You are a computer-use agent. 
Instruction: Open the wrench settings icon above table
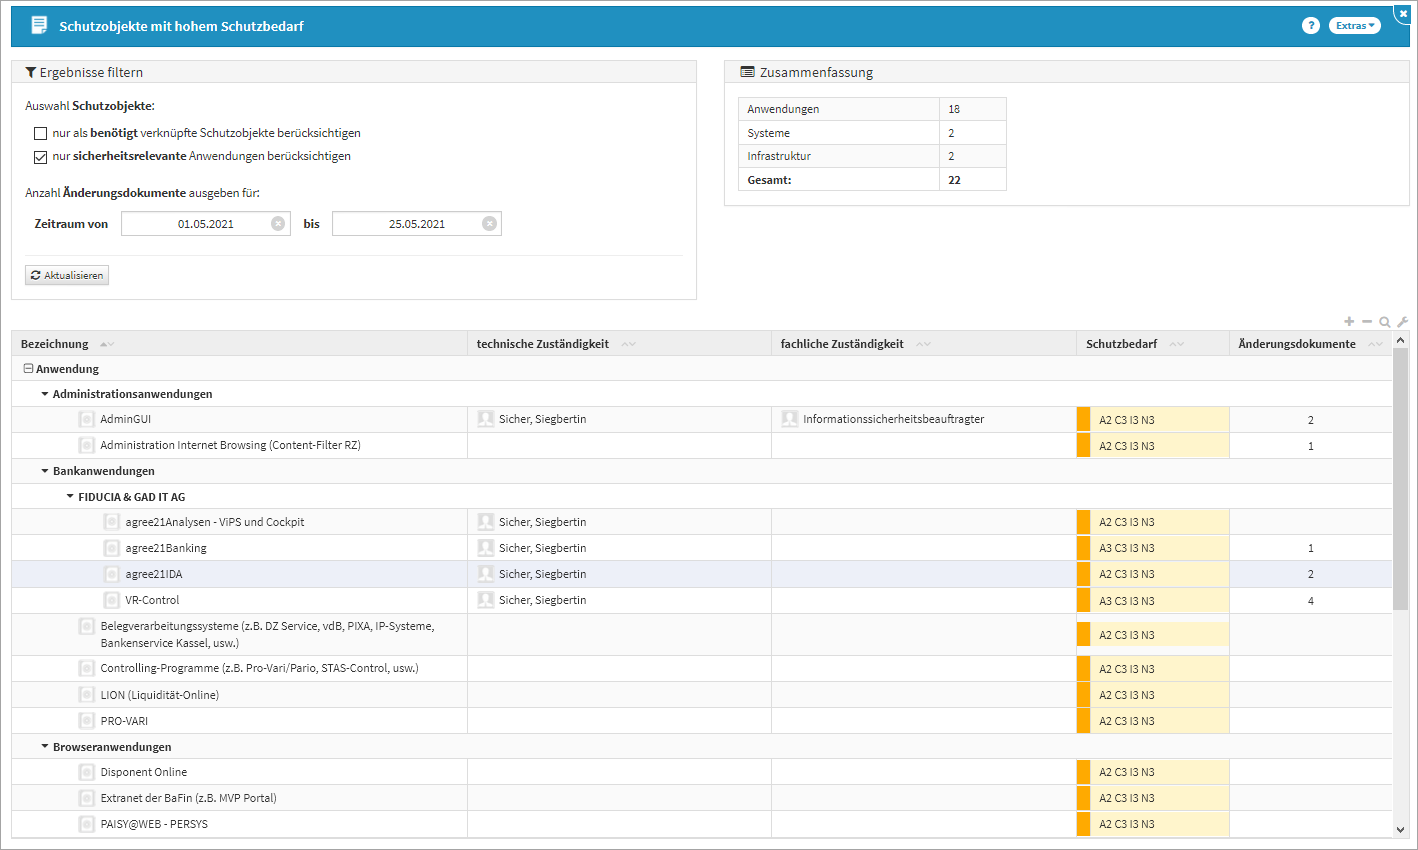tap(1402, 322)
